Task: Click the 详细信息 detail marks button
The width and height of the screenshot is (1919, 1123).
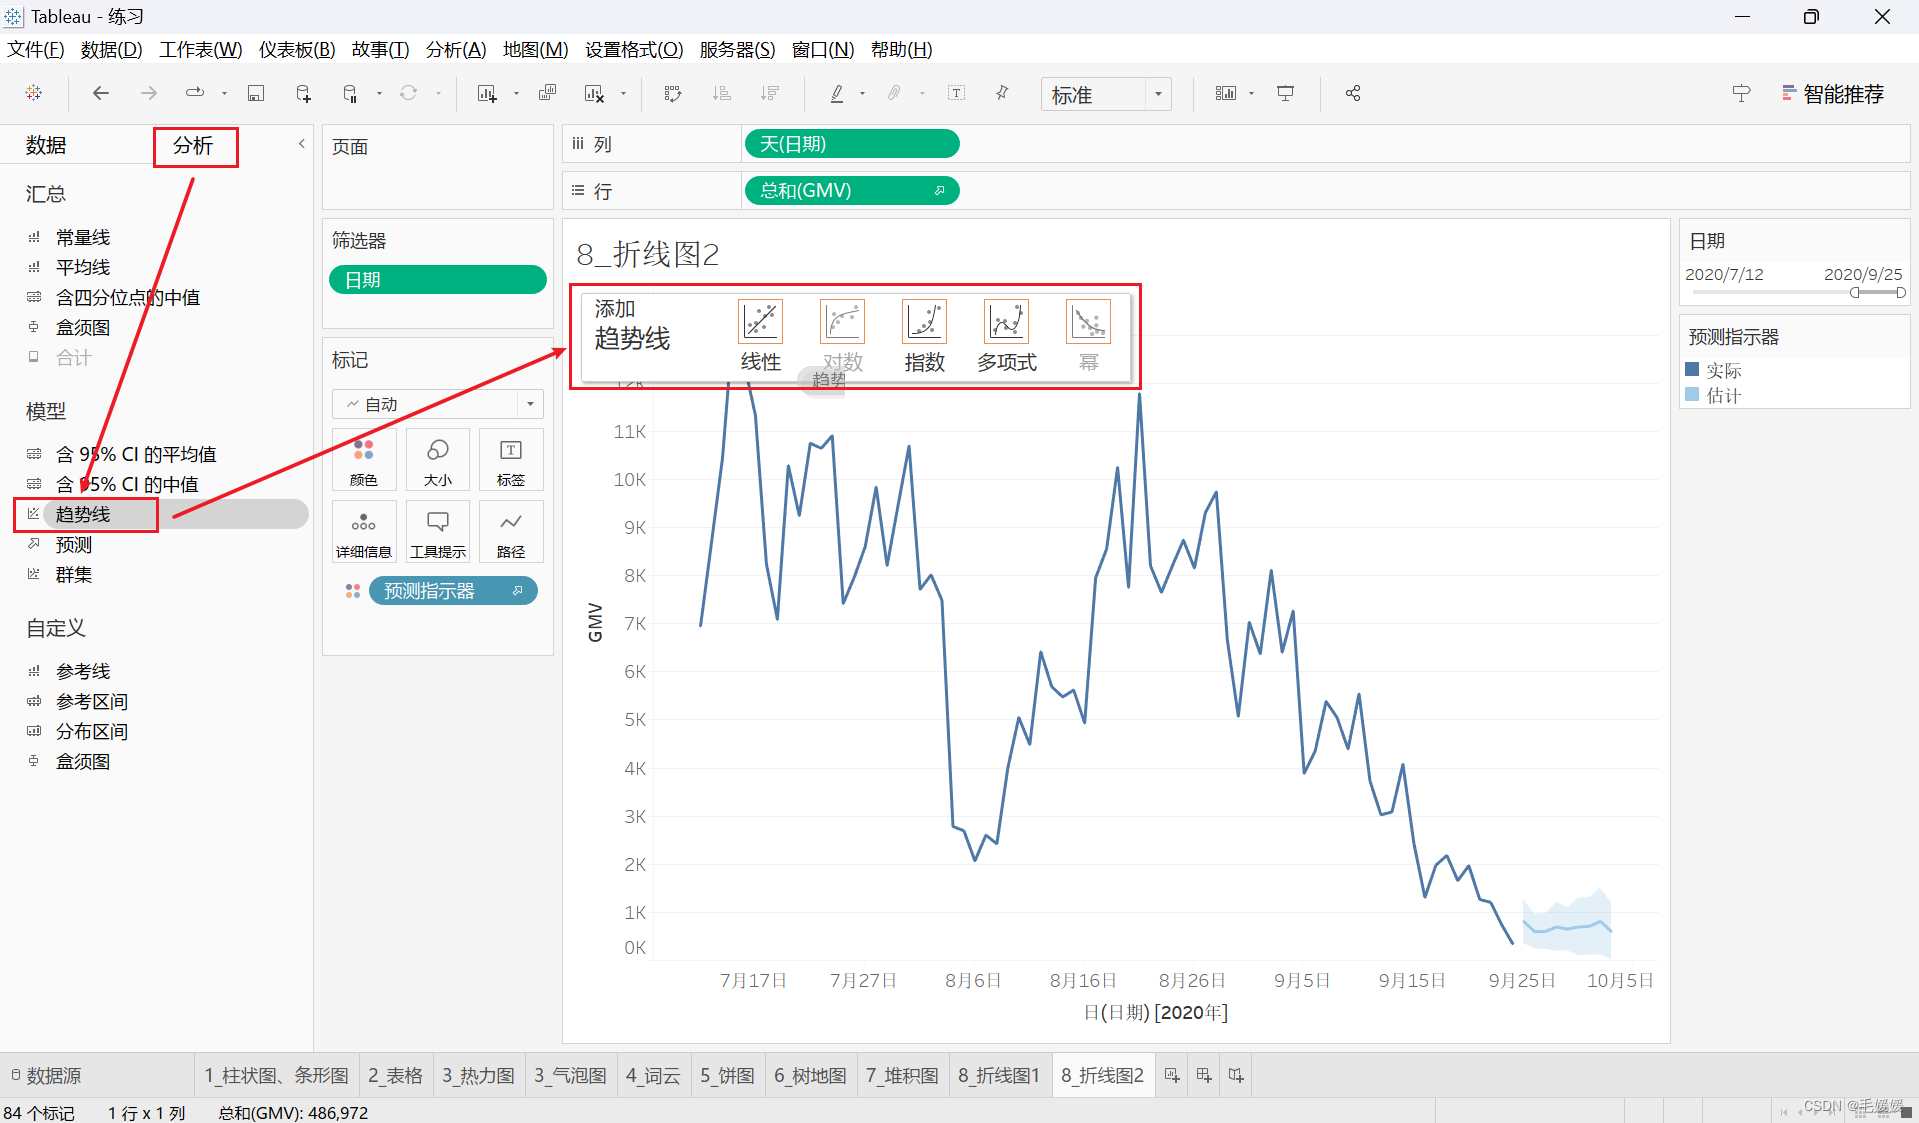Action: (x=364, y=532)
